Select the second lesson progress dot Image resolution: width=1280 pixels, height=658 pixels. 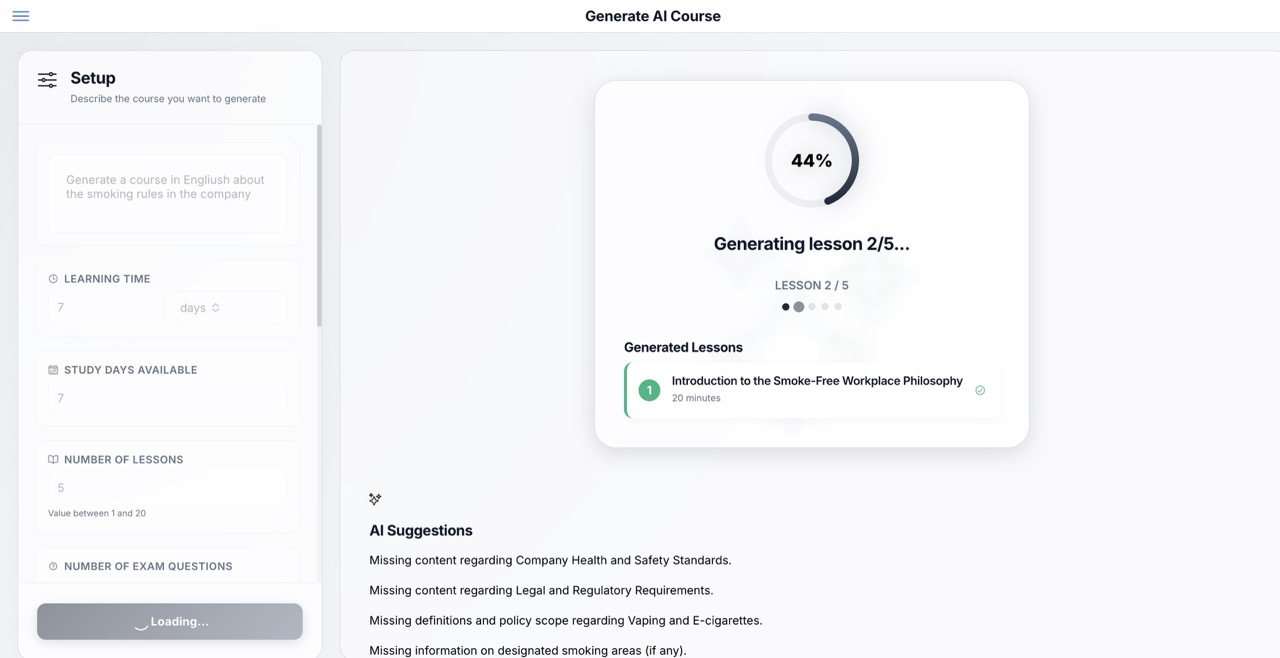798,306
